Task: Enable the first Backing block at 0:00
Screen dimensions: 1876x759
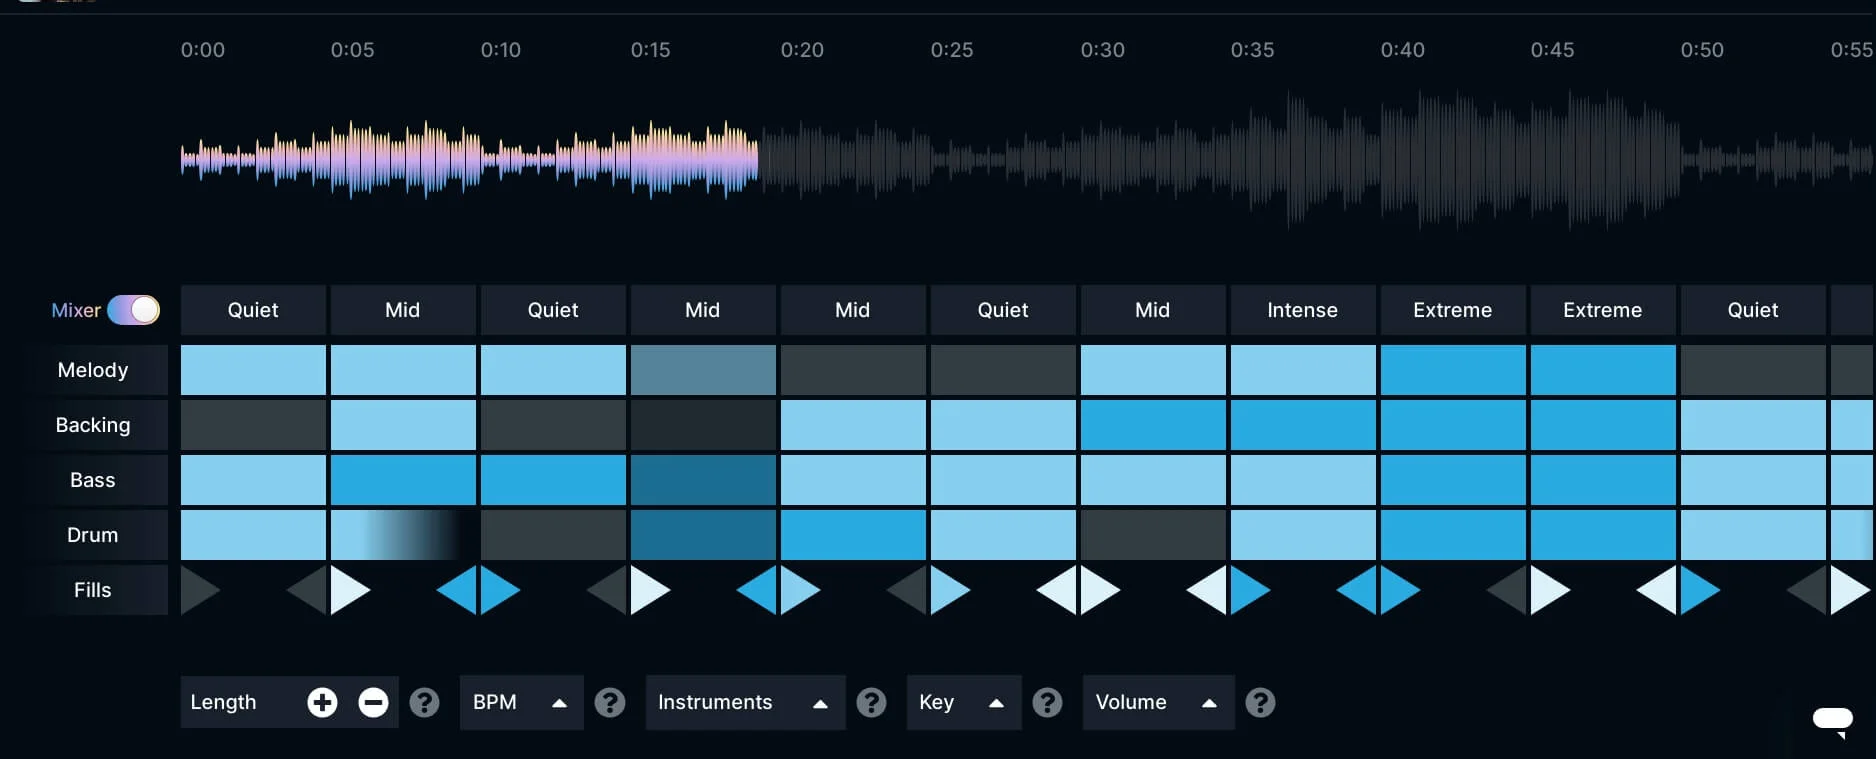Action: 253,425
